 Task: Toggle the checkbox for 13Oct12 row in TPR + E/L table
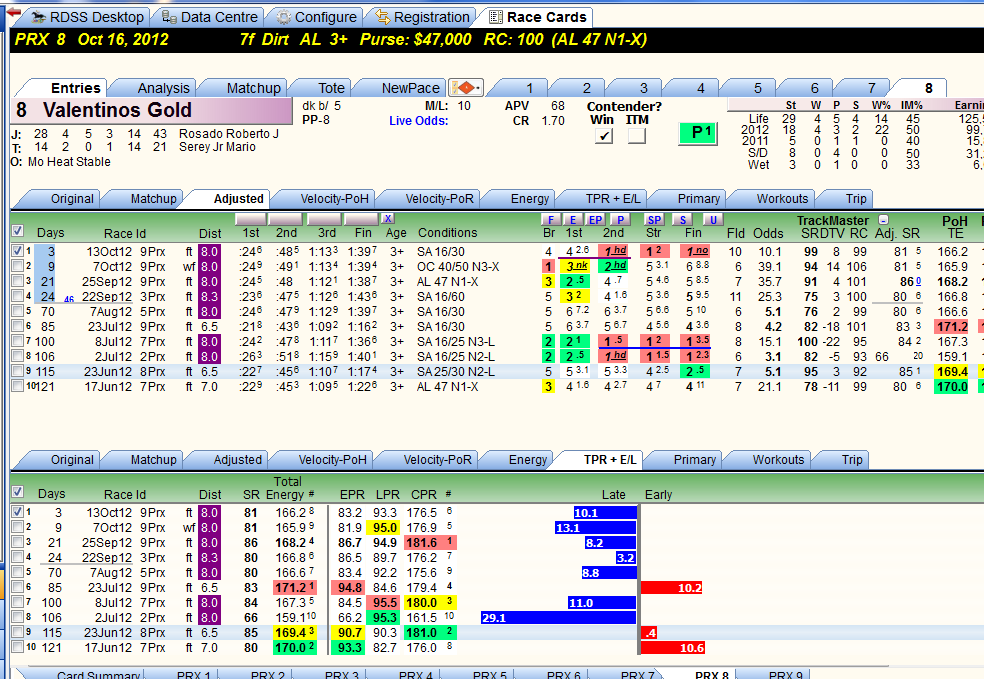pos(18,512)
